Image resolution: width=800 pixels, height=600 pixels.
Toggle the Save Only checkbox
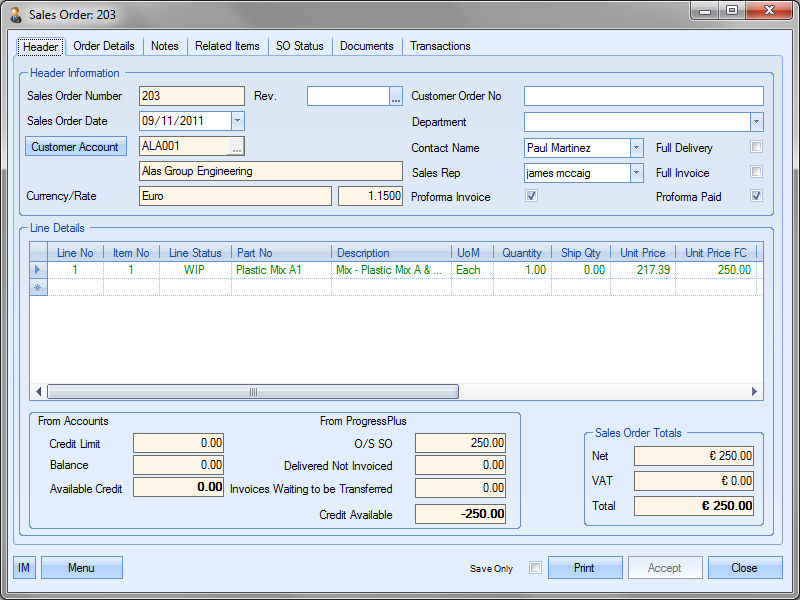pos(535,568)
